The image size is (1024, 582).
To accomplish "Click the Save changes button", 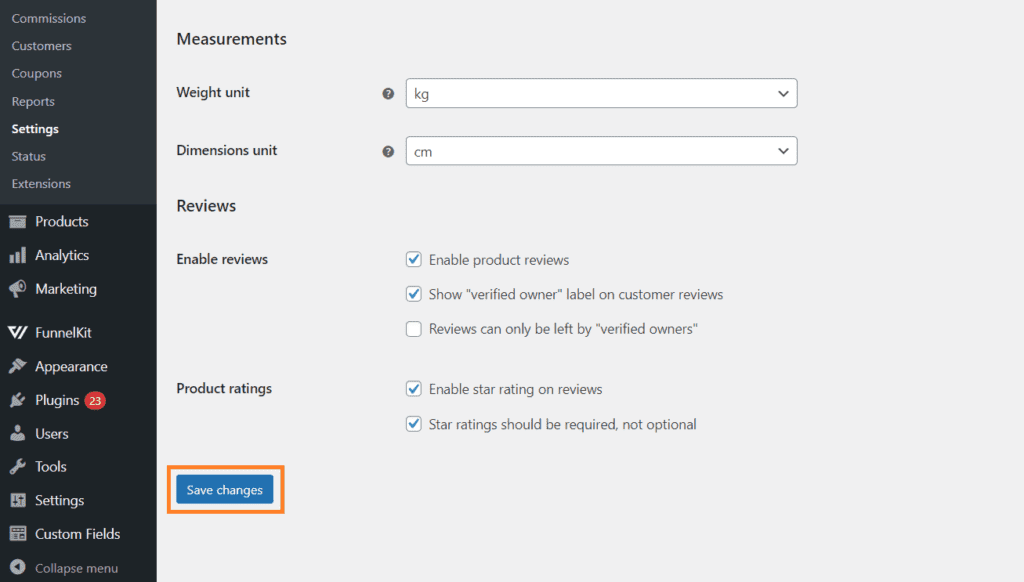I will (225, 490).
